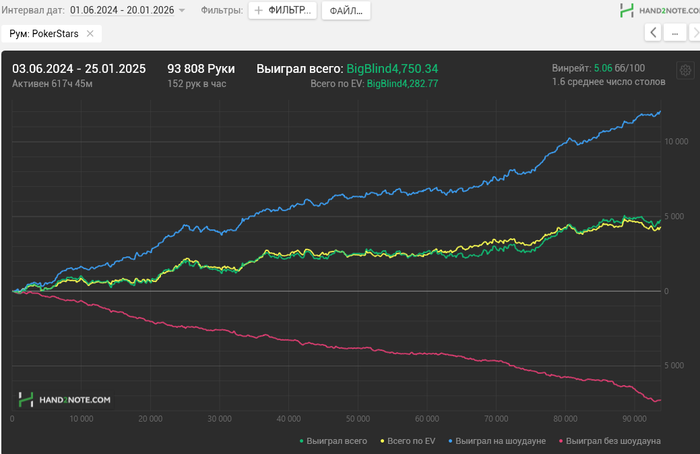Click the '152 рук в час' text
700x454 pixels.
(x=197, y=83)
